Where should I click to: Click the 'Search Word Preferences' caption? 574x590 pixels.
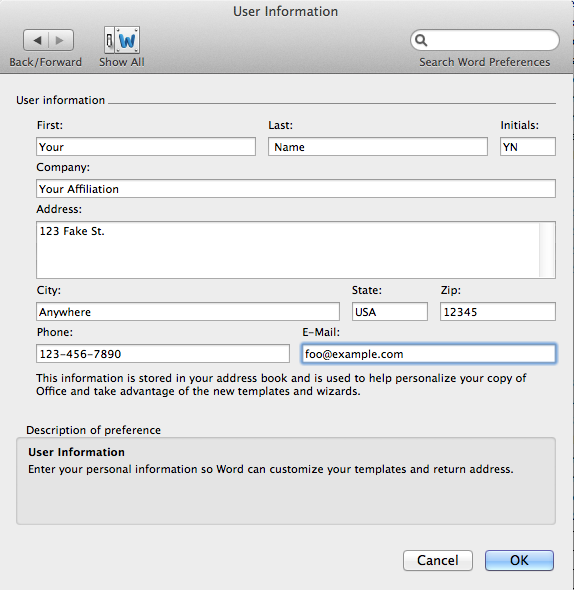pyautogui.click(x=485, y=62)
